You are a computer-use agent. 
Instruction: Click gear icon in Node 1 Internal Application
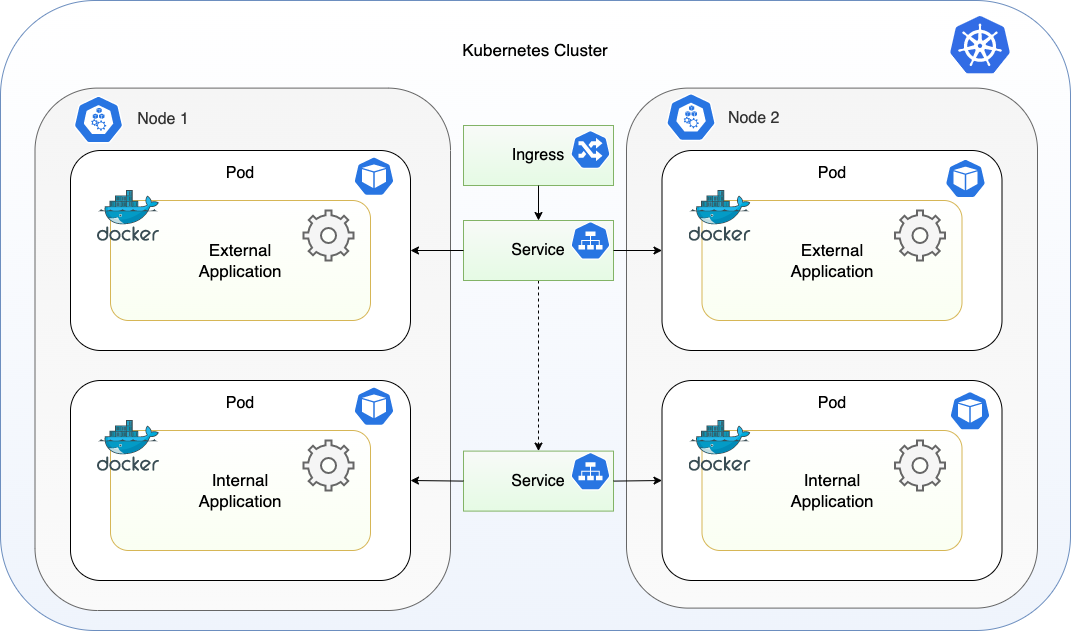click(x=329, y=466)
